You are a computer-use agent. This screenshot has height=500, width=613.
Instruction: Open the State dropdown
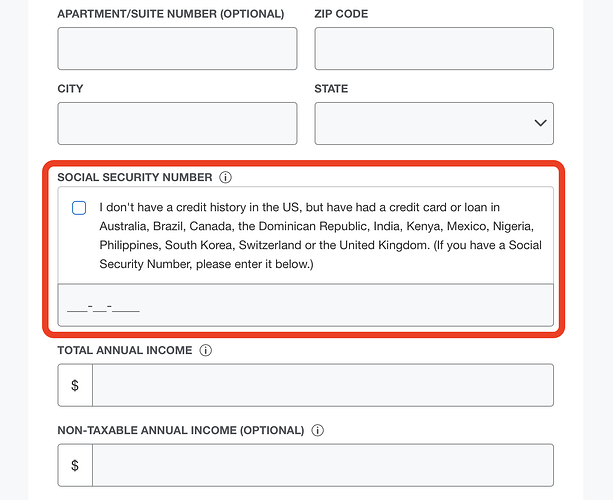tap(434, 123)
